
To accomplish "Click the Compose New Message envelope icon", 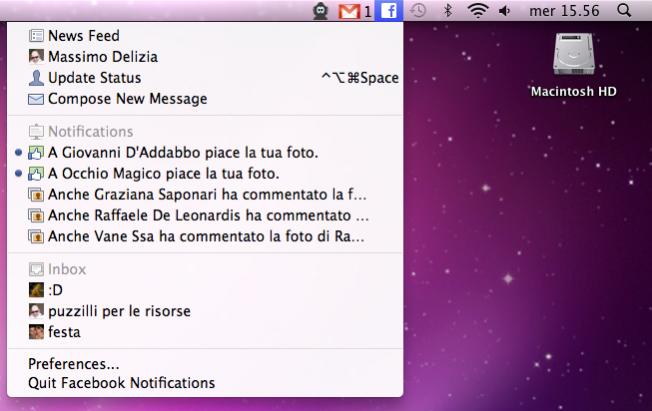I will click(x=36, y=99).
